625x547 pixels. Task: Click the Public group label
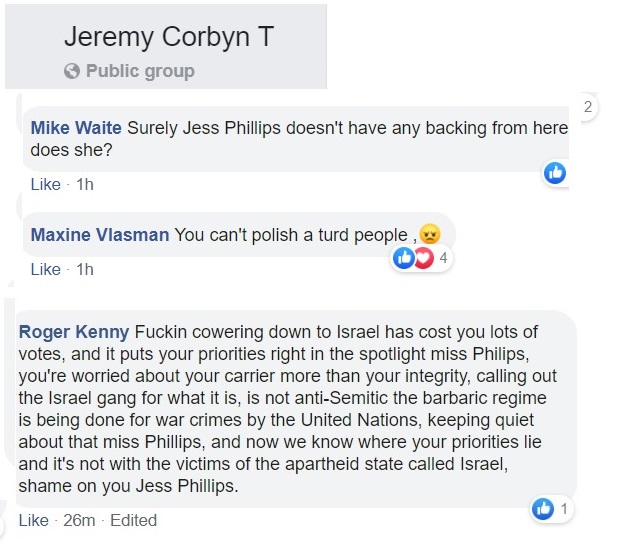coord(140,71)
